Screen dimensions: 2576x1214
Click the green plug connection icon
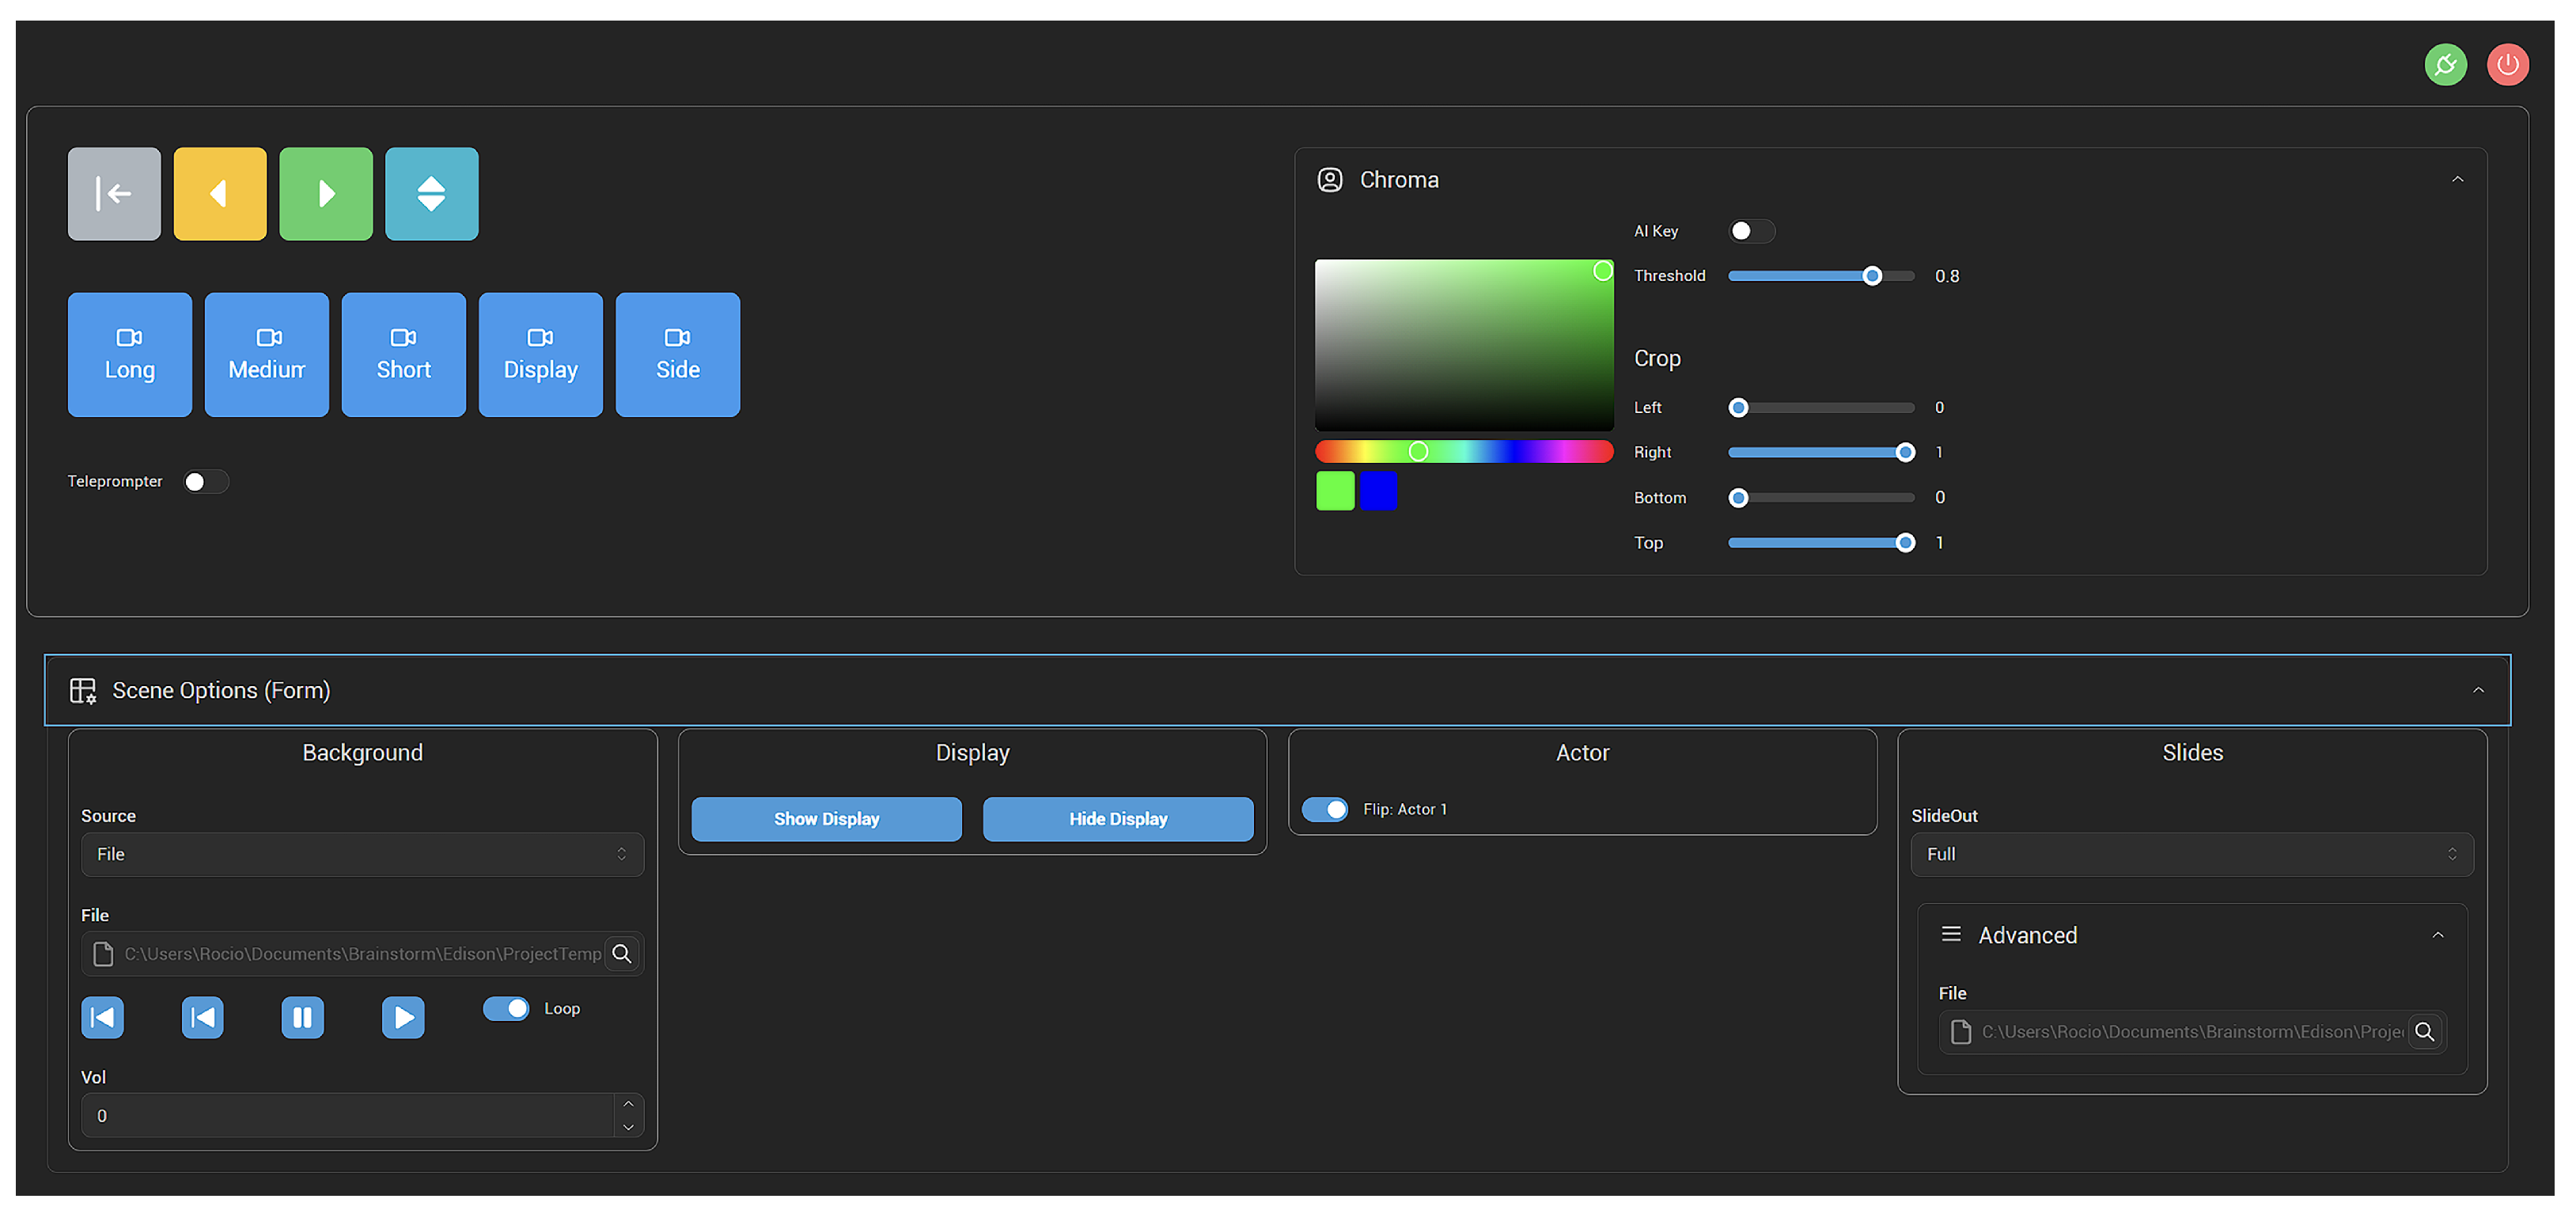pos(2445,65)
